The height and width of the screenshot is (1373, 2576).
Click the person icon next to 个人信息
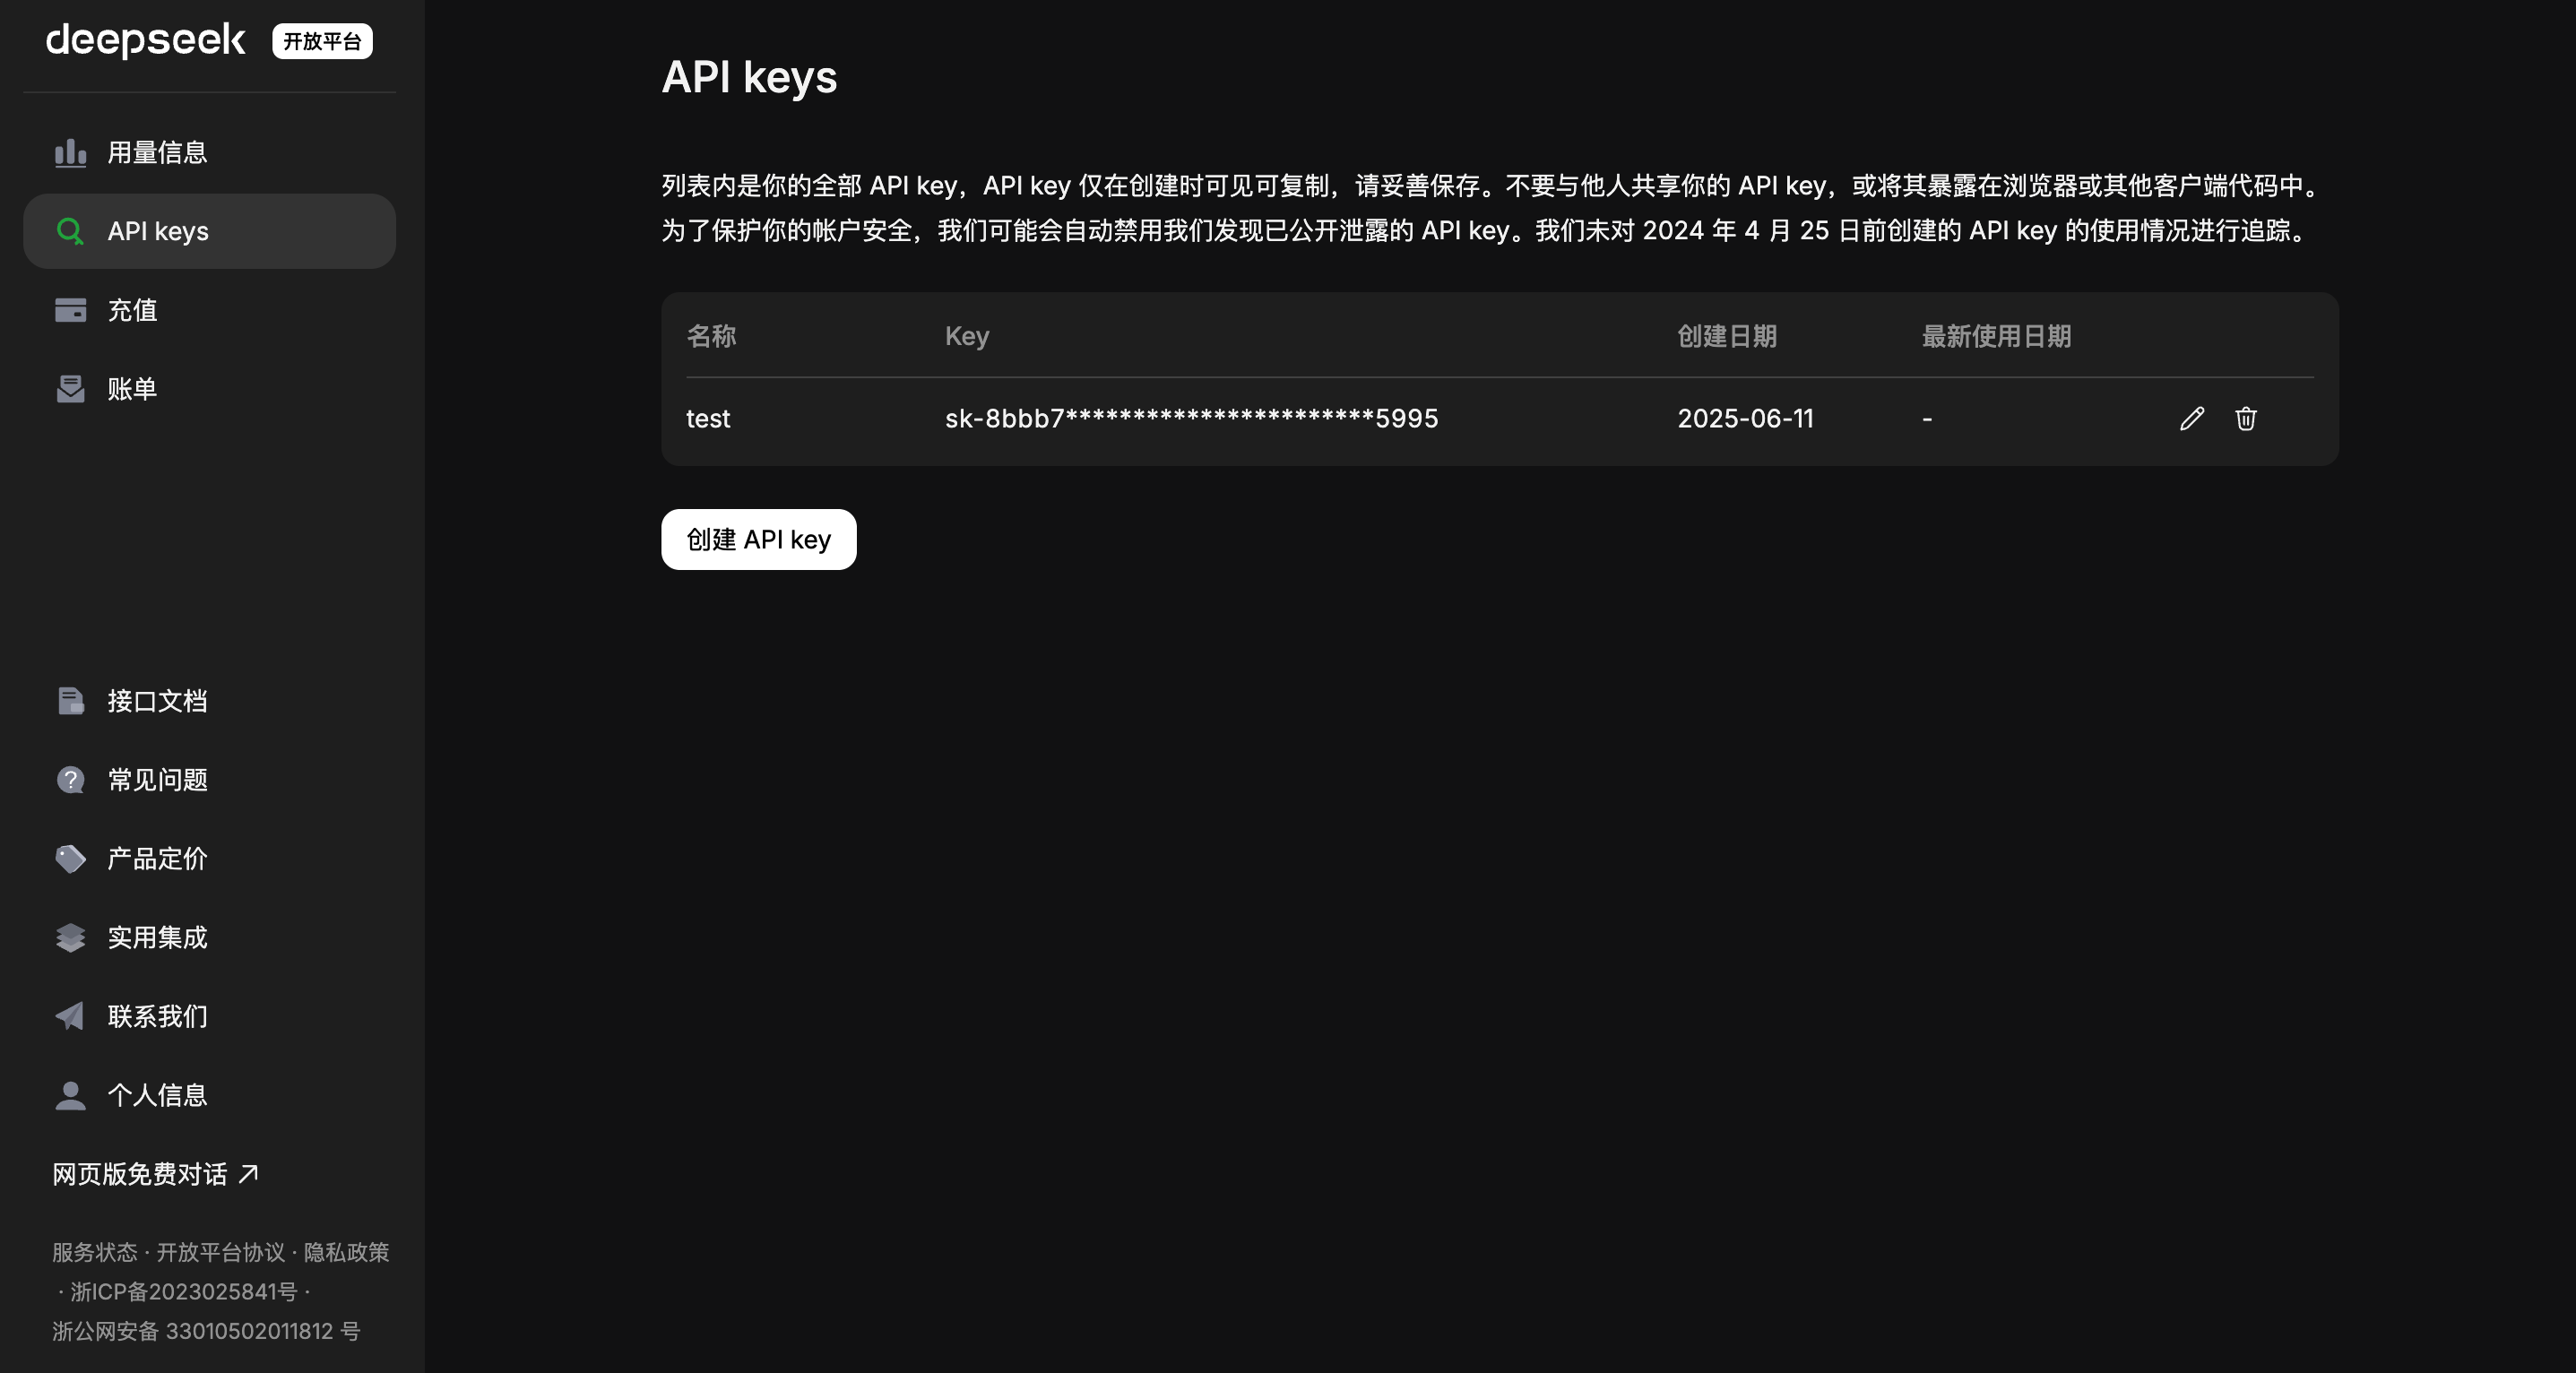tap(70, 1095)
